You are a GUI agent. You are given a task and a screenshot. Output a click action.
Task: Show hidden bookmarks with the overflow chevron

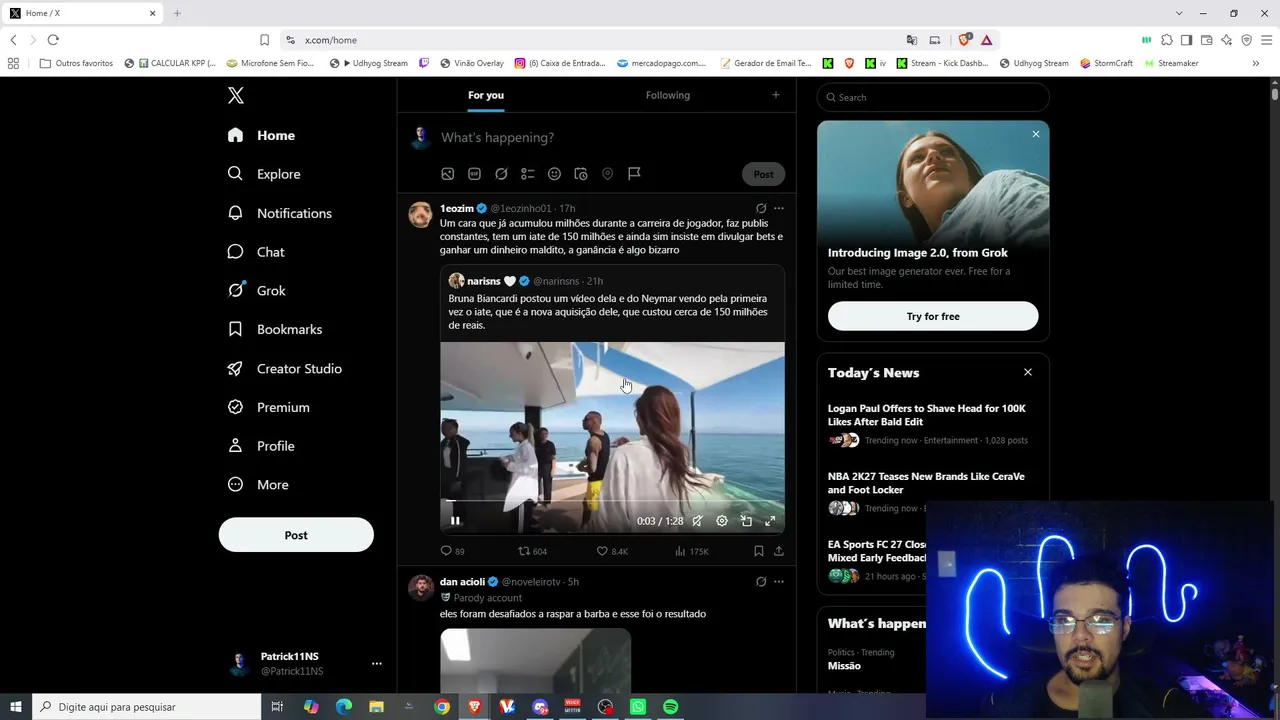pyautogui.click(x=1256, y=63)
